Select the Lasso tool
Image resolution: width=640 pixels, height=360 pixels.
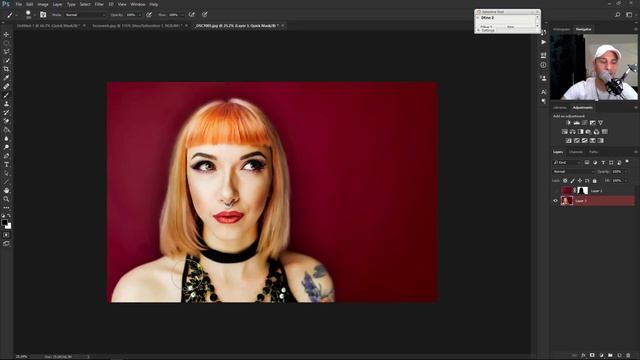6,51
